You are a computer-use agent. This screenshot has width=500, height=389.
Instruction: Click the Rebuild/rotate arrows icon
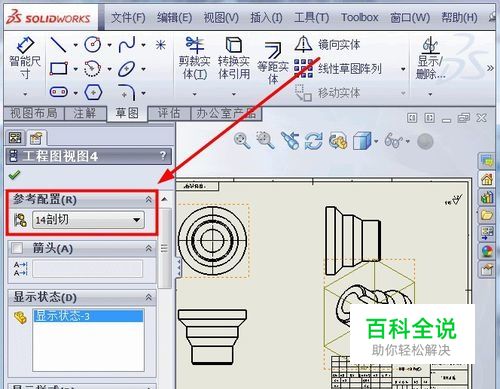pos(314,141)
